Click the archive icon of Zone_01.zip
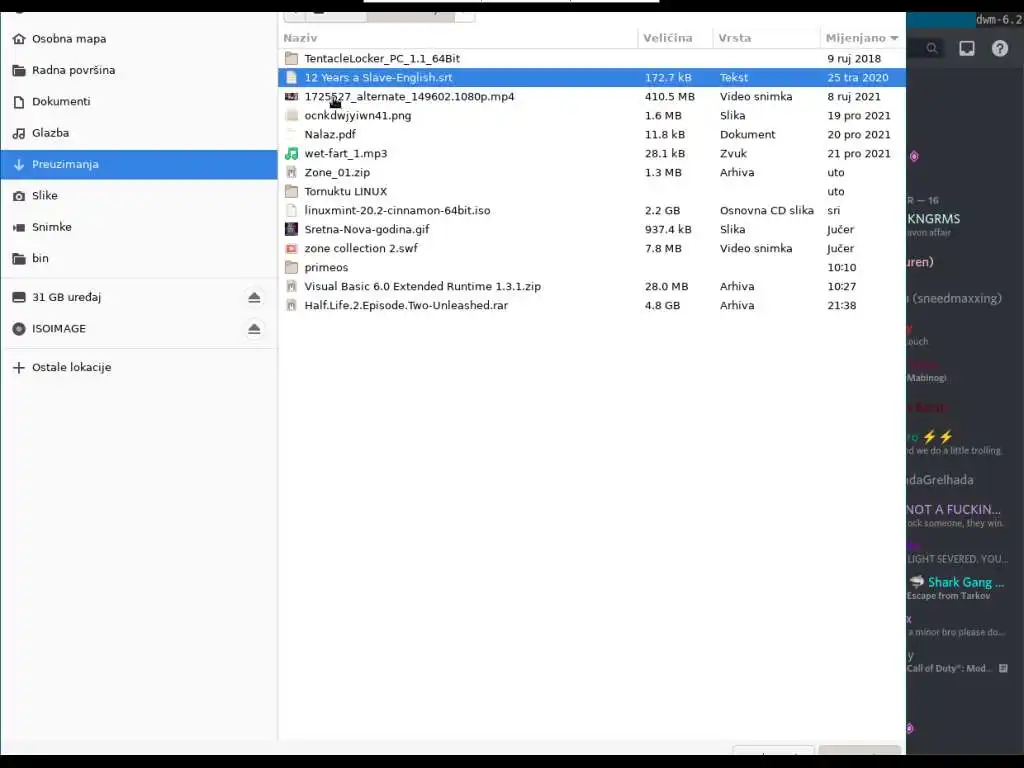 tap(291, 172)
